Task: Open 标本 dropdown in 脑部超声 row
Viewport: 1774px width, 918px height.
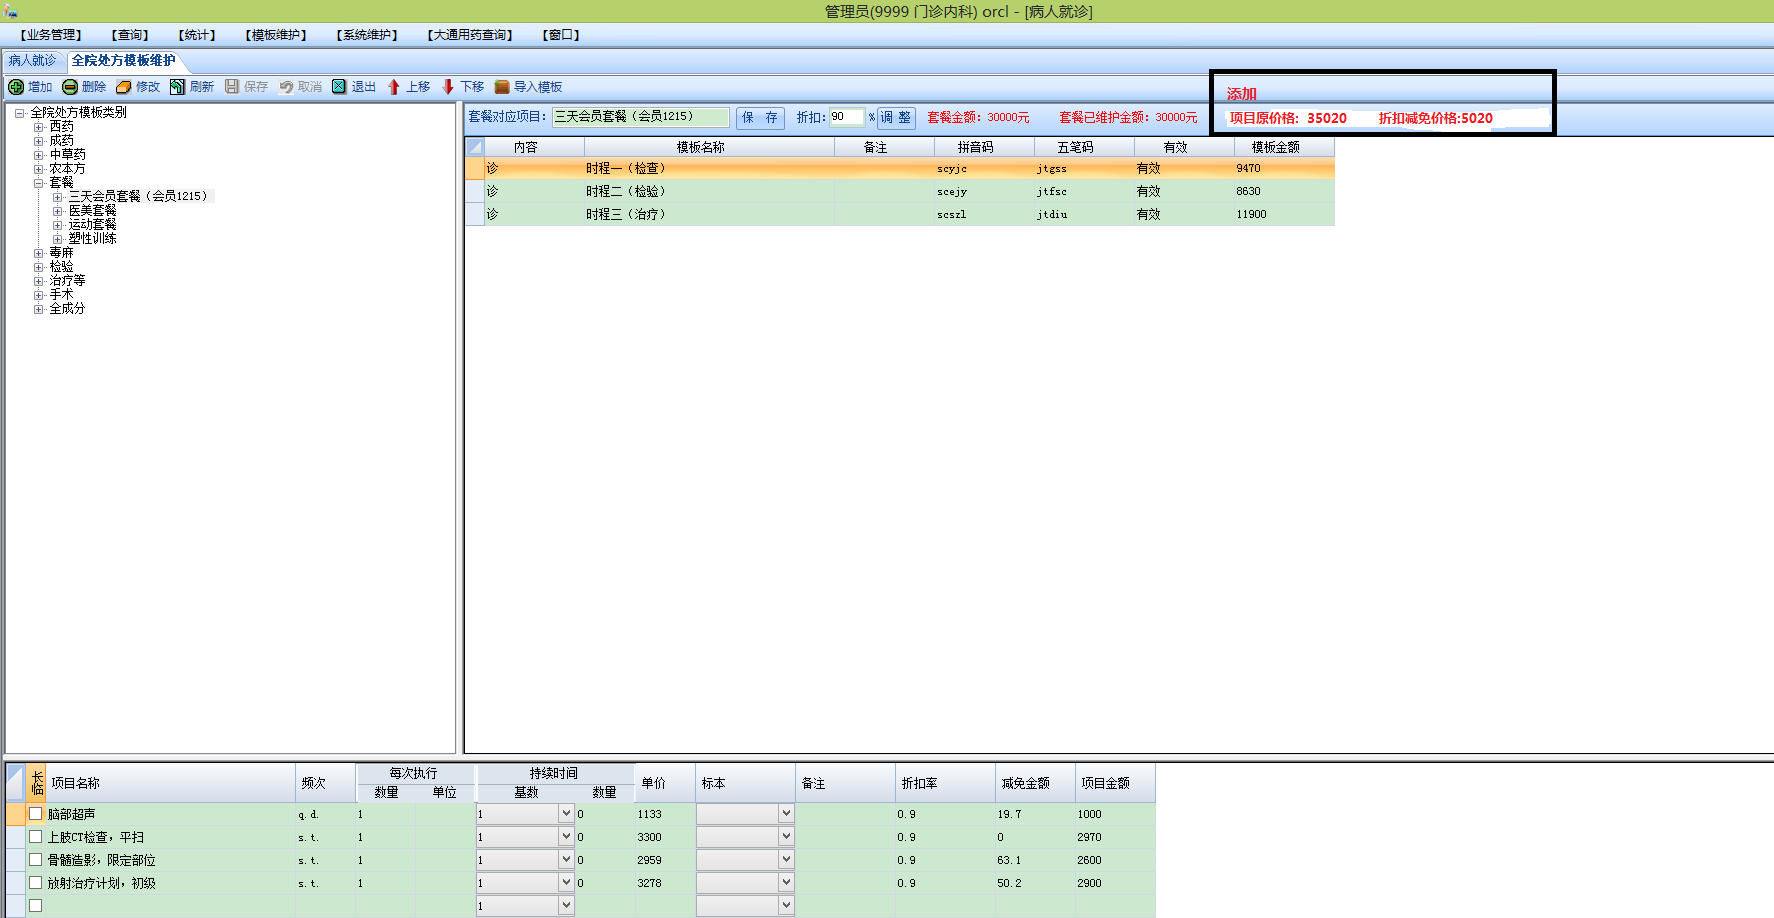Action: click(x=786, y=814)
